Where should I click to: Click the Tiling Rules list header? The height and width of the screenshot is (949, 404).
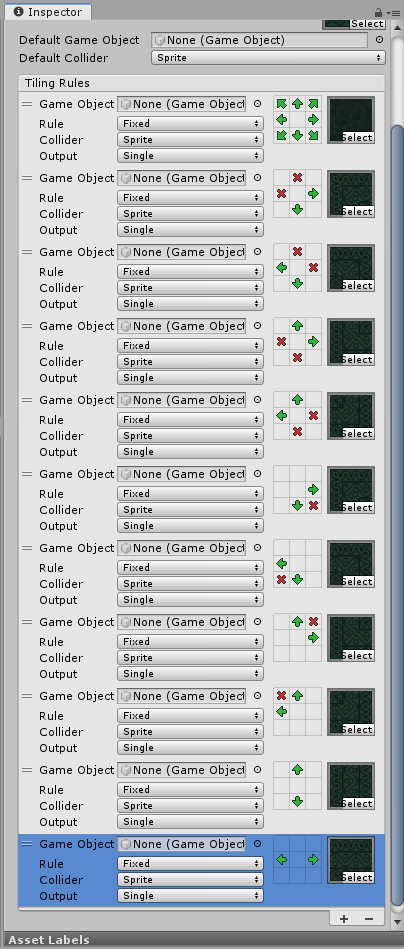[201, 83]
